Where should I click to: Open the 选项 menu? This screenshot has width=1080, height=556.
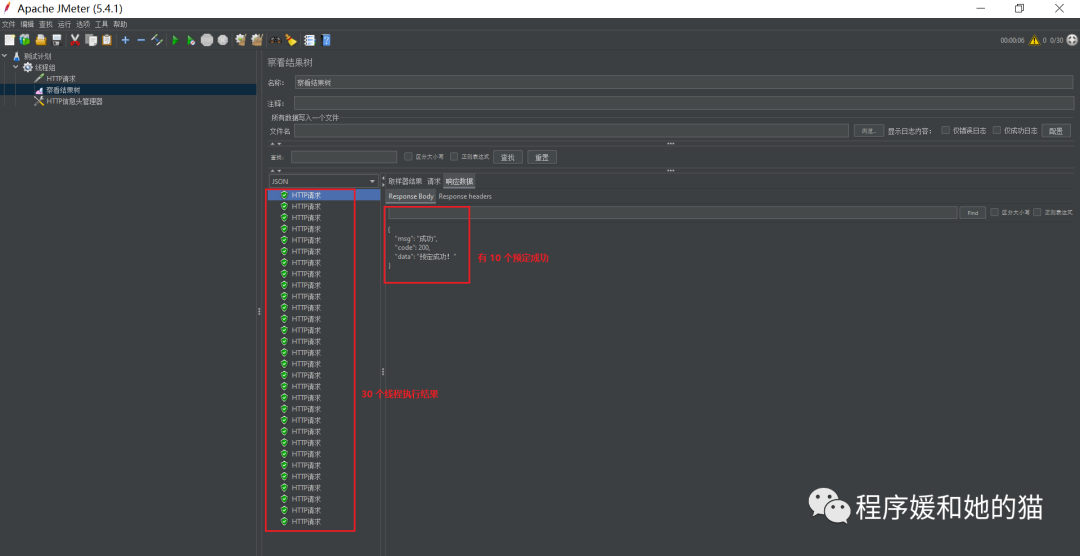coord(83,24)
